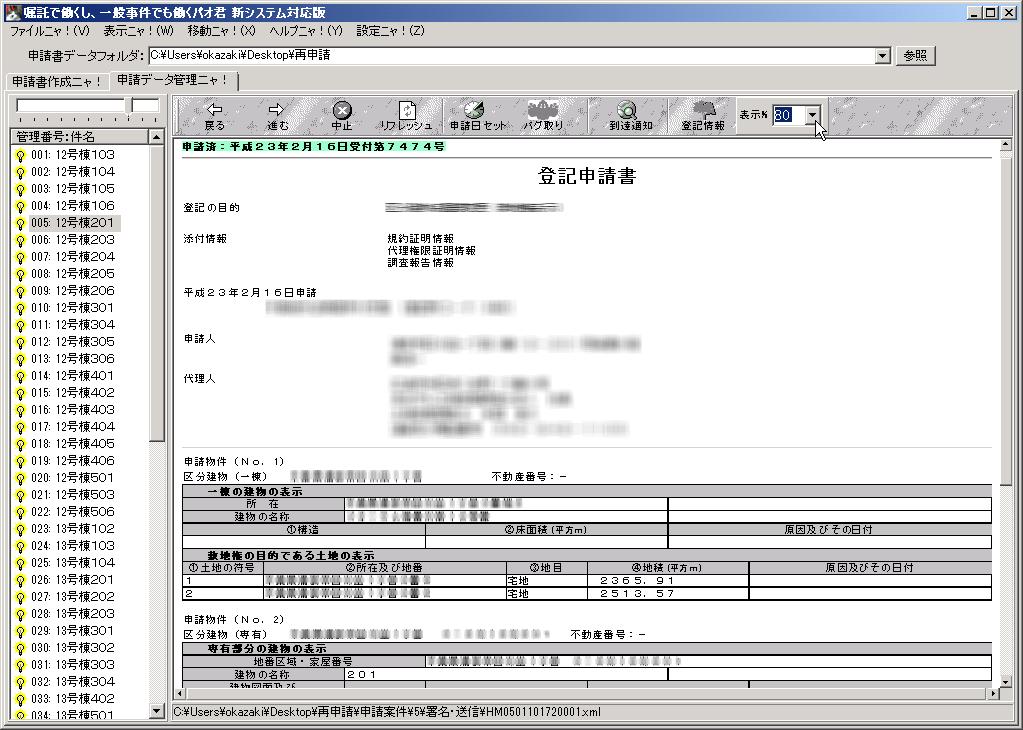Click the bulb icon beside 003: 12号棟105
The image size is (1023, 730).
click(x=20, y=190)
